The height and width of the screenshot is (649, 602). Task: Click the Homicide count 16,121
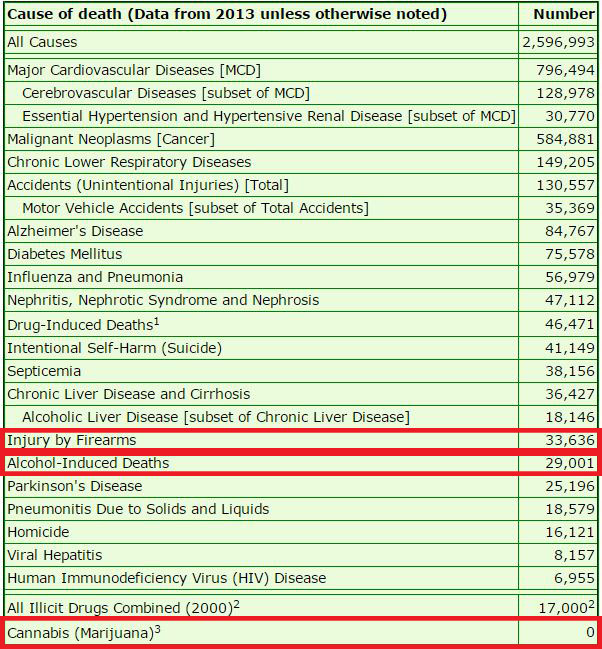(569, 532)
